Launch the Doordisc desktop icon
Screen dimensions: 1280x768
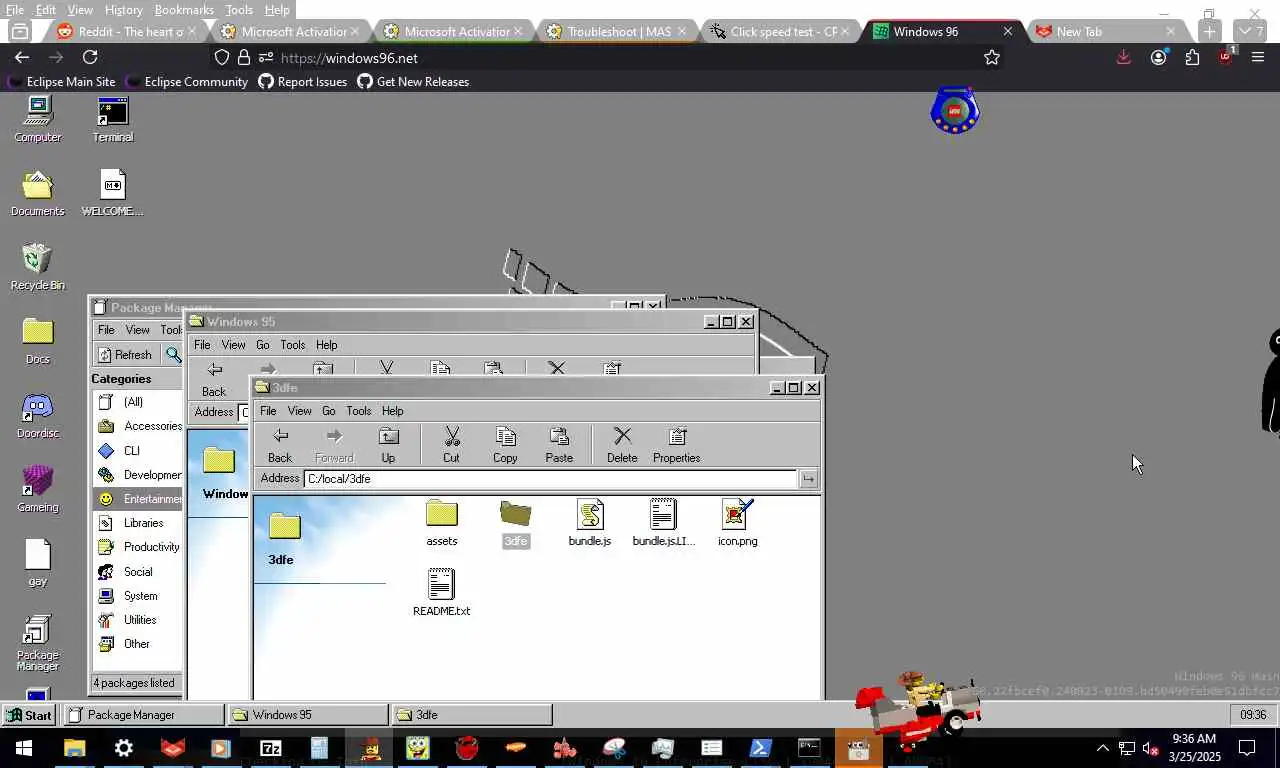pyautogui.click(x=38, y=415)
